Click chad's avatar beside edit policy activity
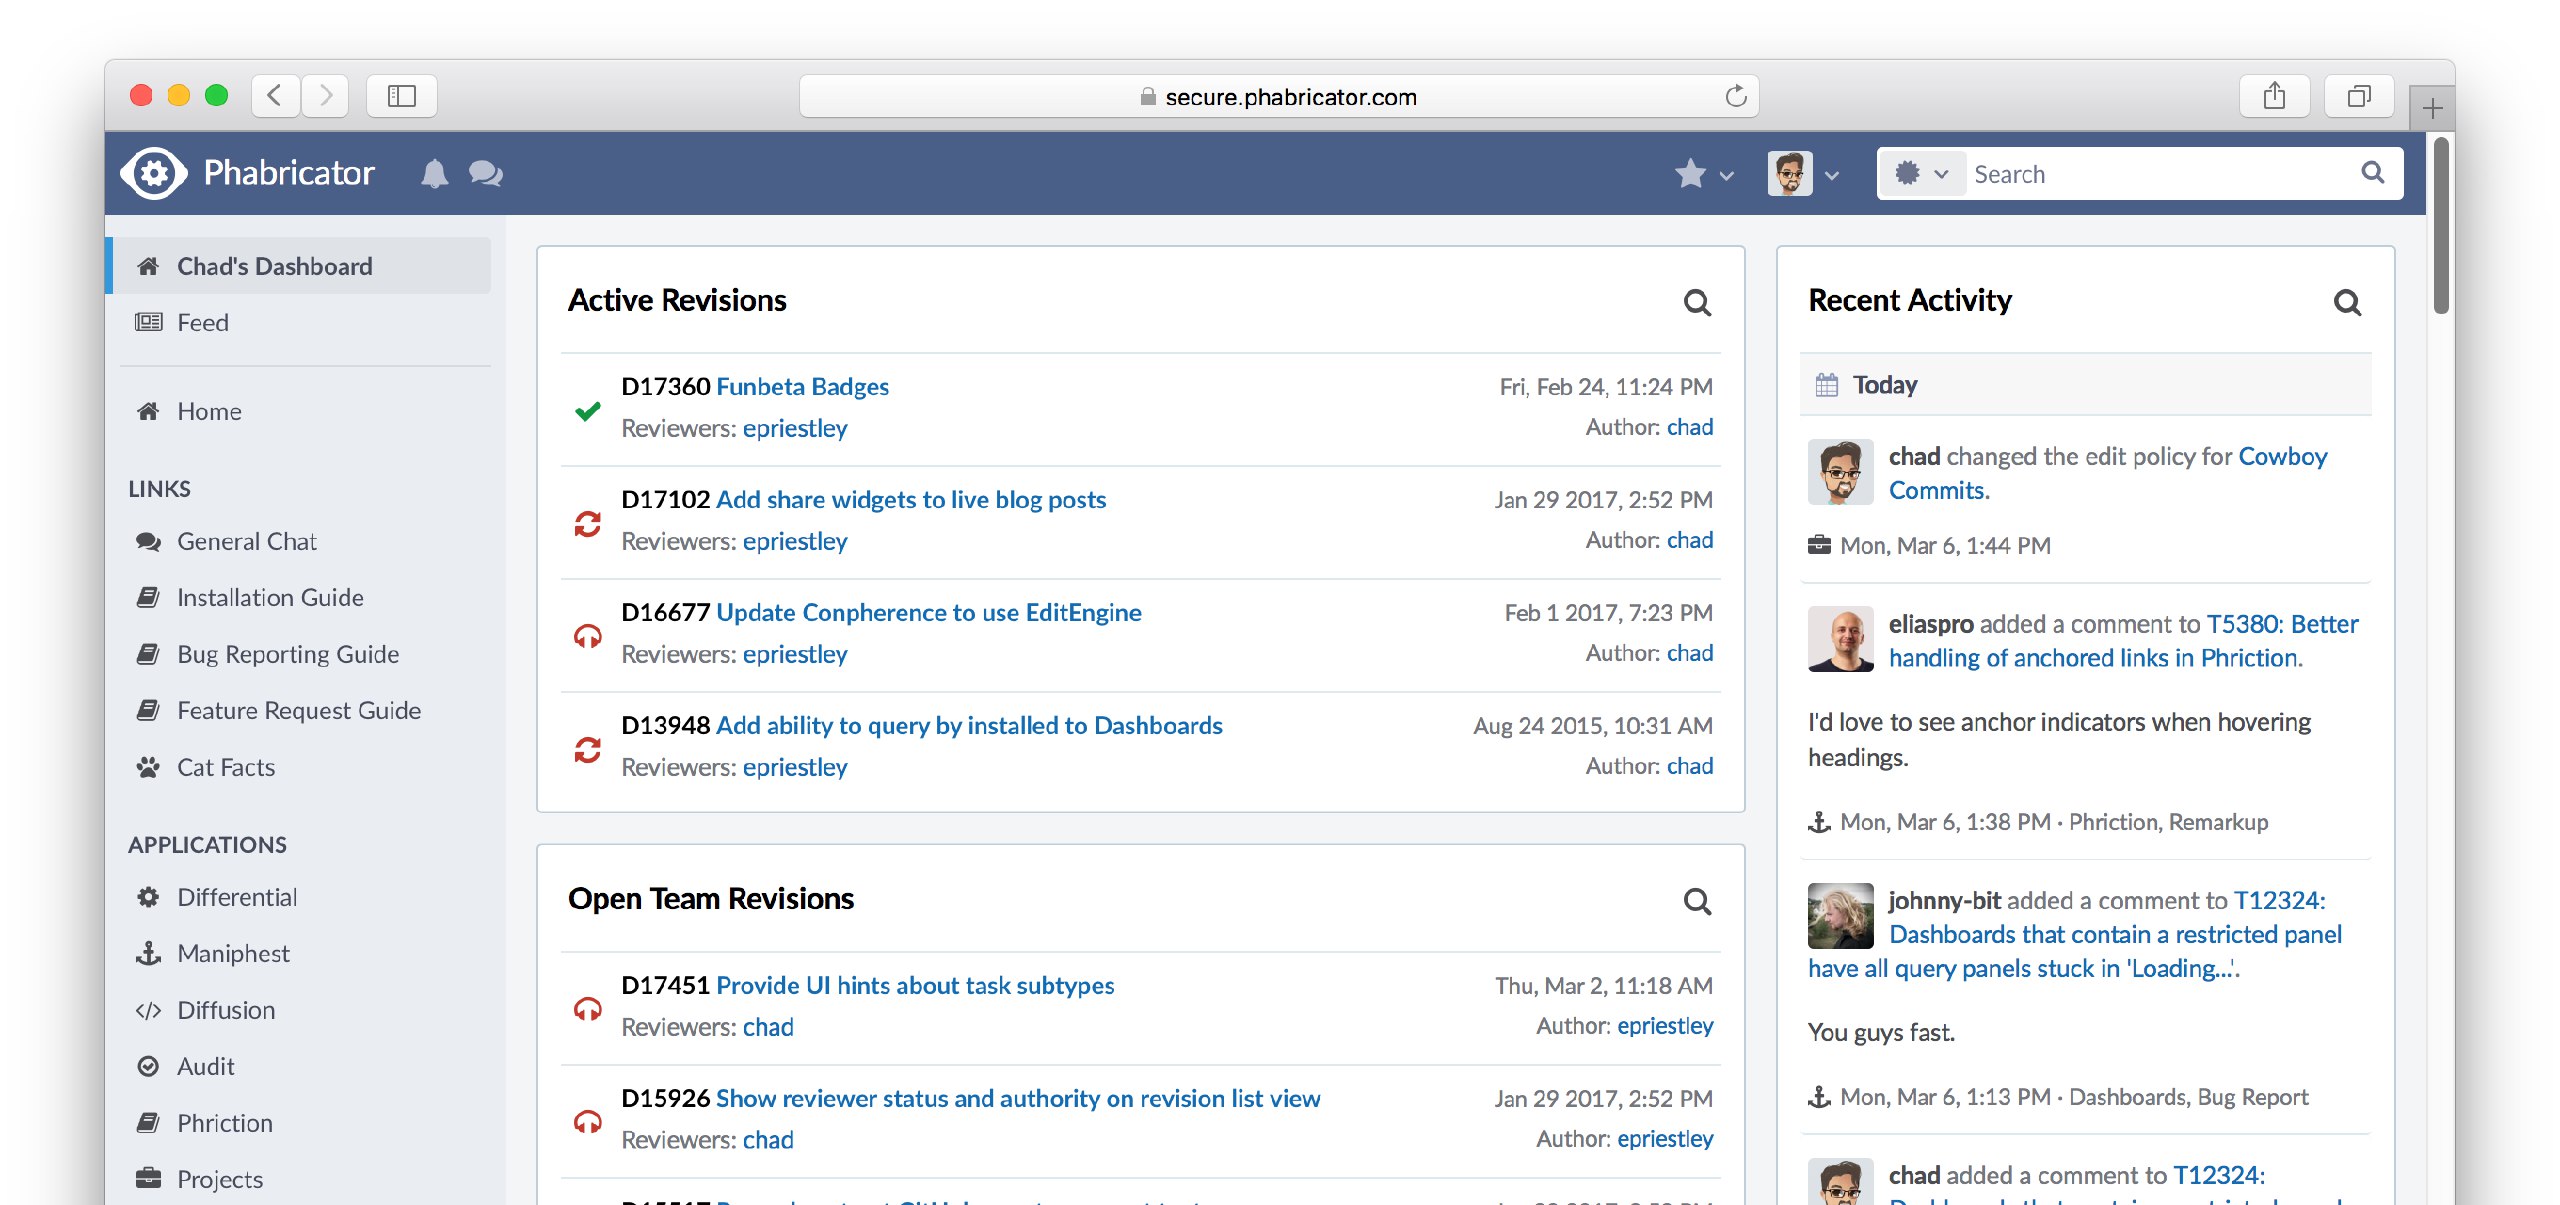 pos(1840,472)
